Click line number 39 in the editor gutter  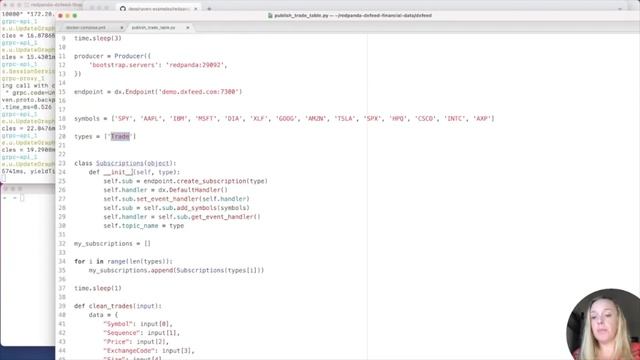(x=62, y=306)
